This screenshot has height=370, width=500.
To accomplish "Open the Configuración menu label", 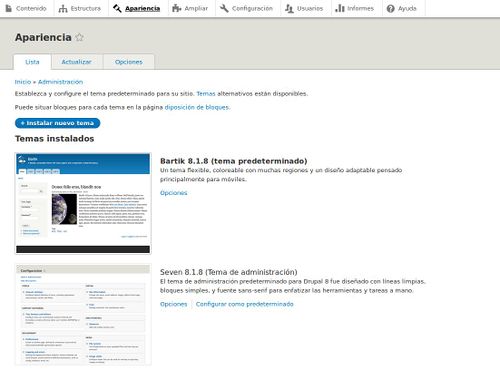I will click(x=252, y=8).
